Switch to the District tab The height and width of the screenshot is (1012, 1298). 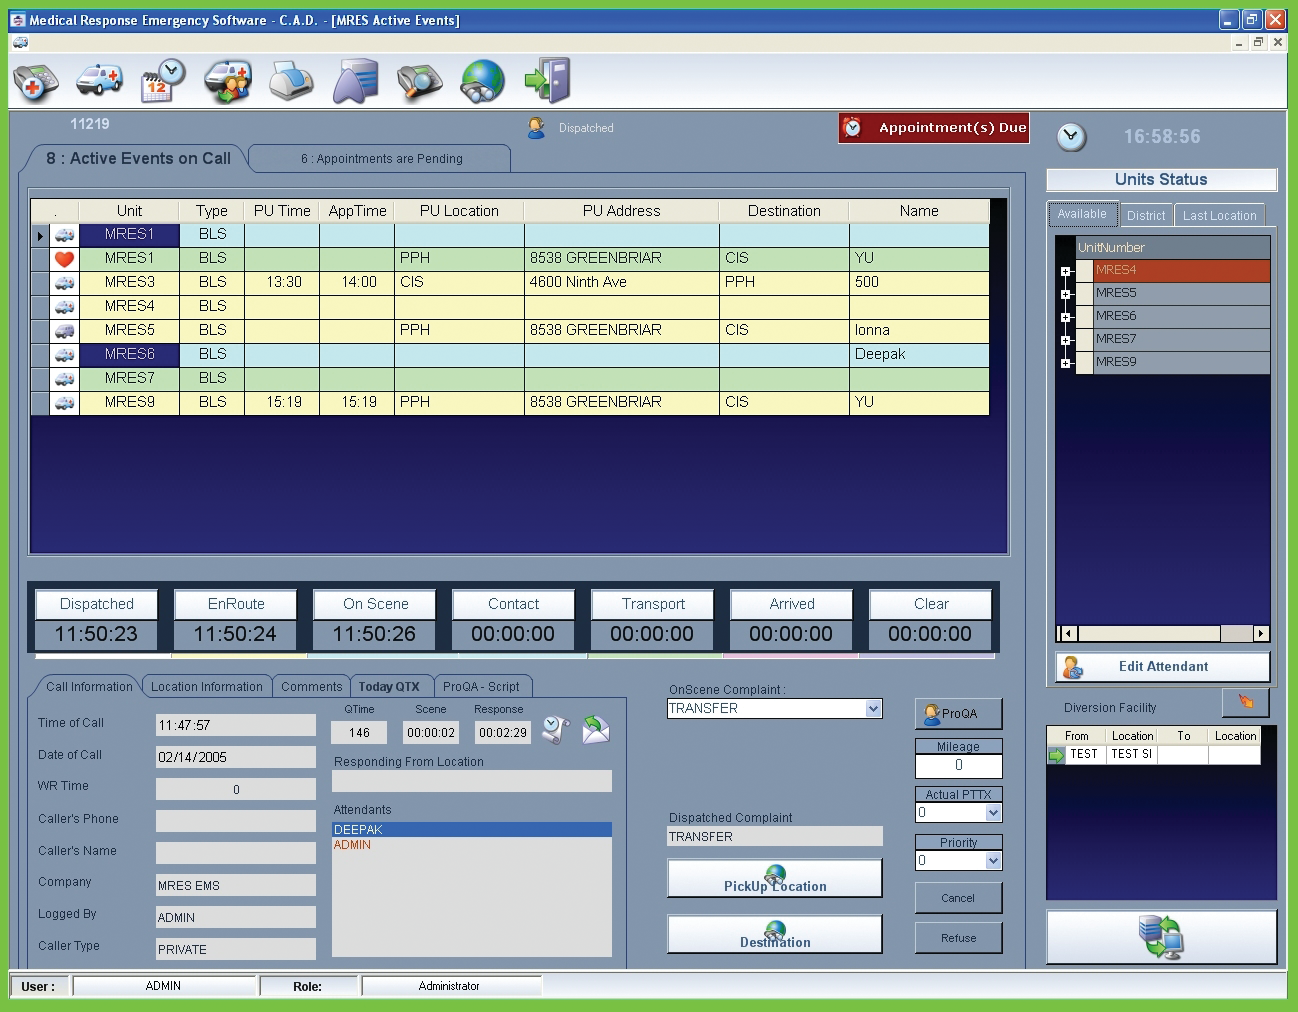click(1145, 215)
